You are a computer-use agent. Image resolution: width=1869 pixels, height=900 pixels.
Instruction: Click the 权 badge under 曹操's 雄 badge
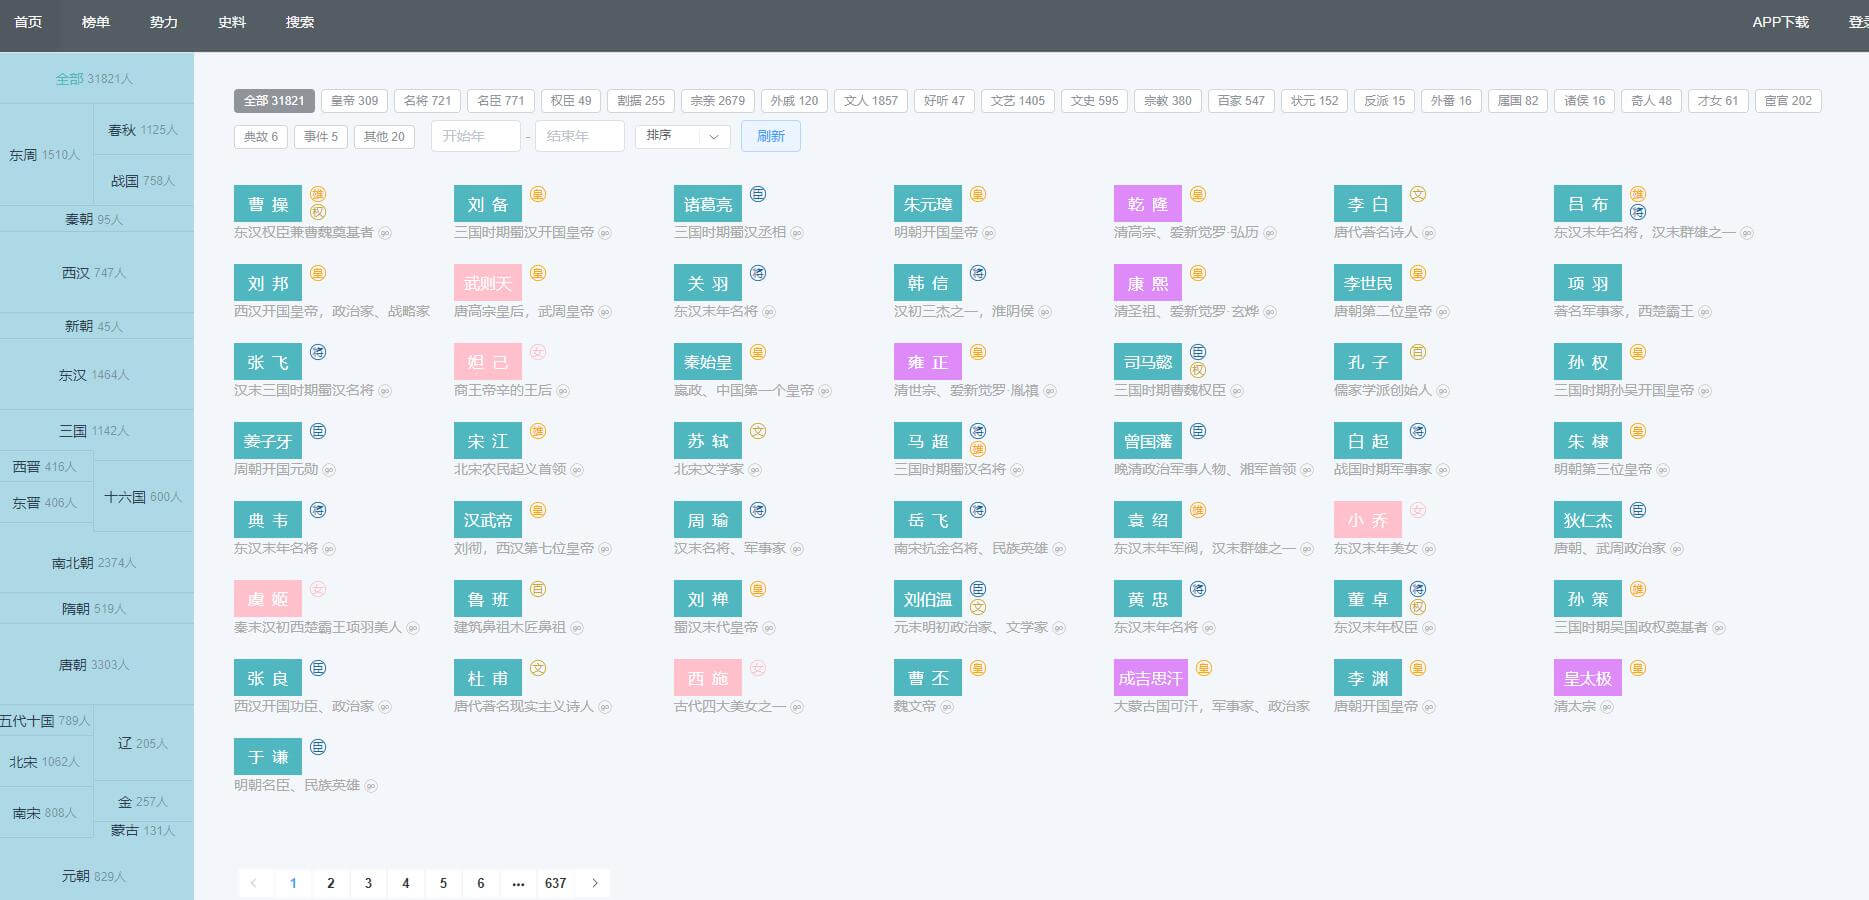click(318, 212)
